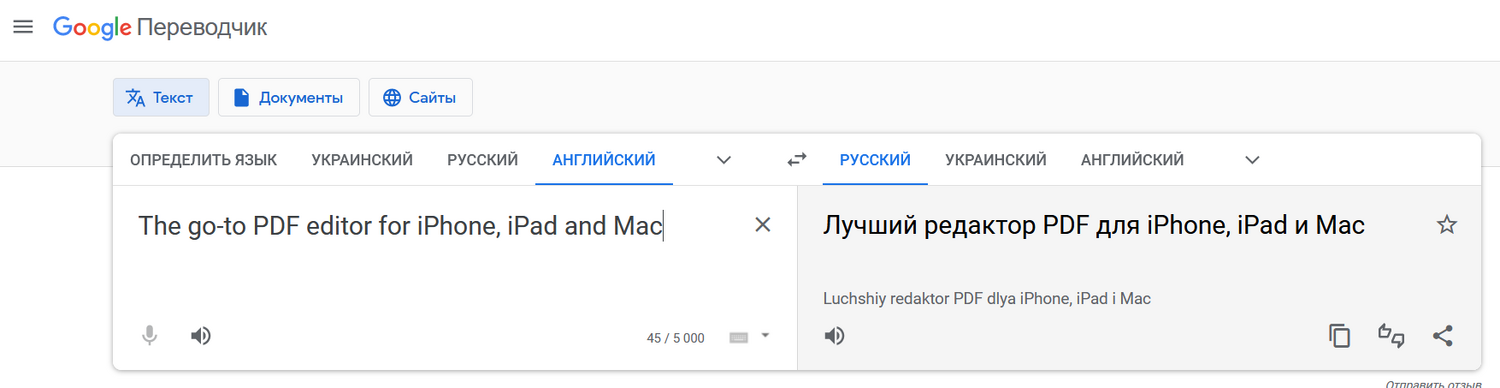Open the hamburger main menu
The width and height of the screenshot is (1500, 388).
23,27
